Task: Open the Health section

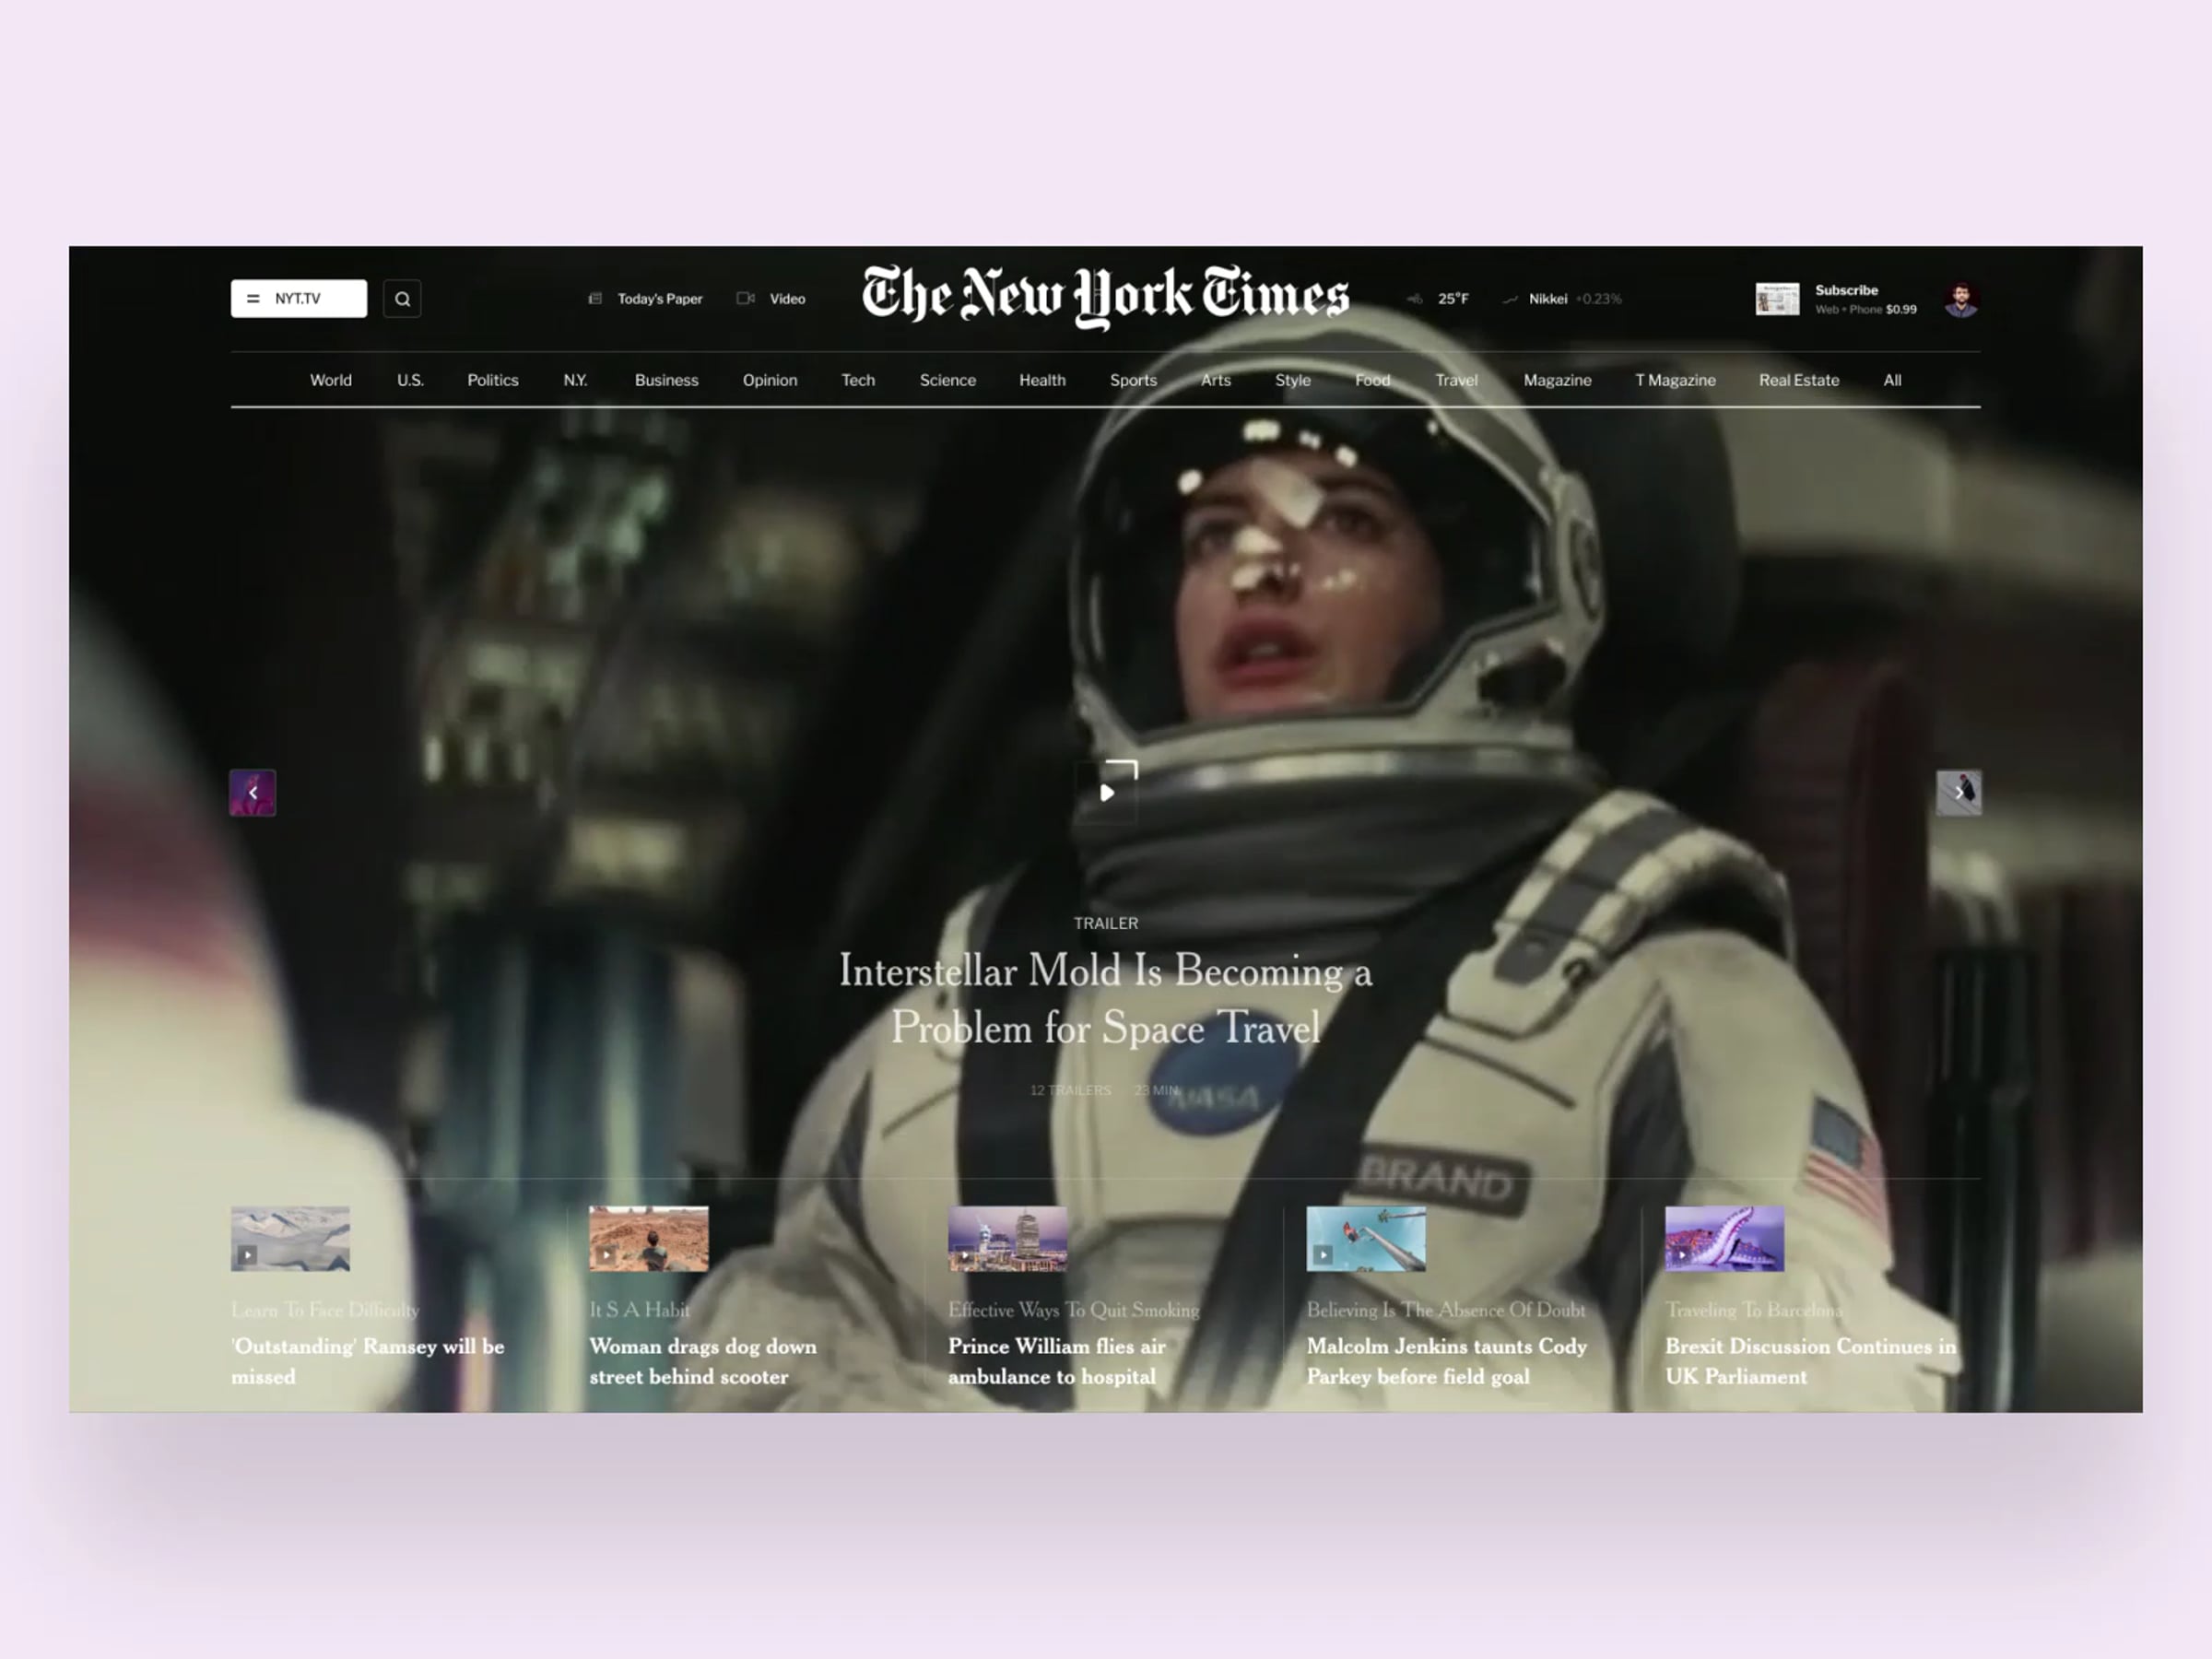Action: (x=1042, y=380)
